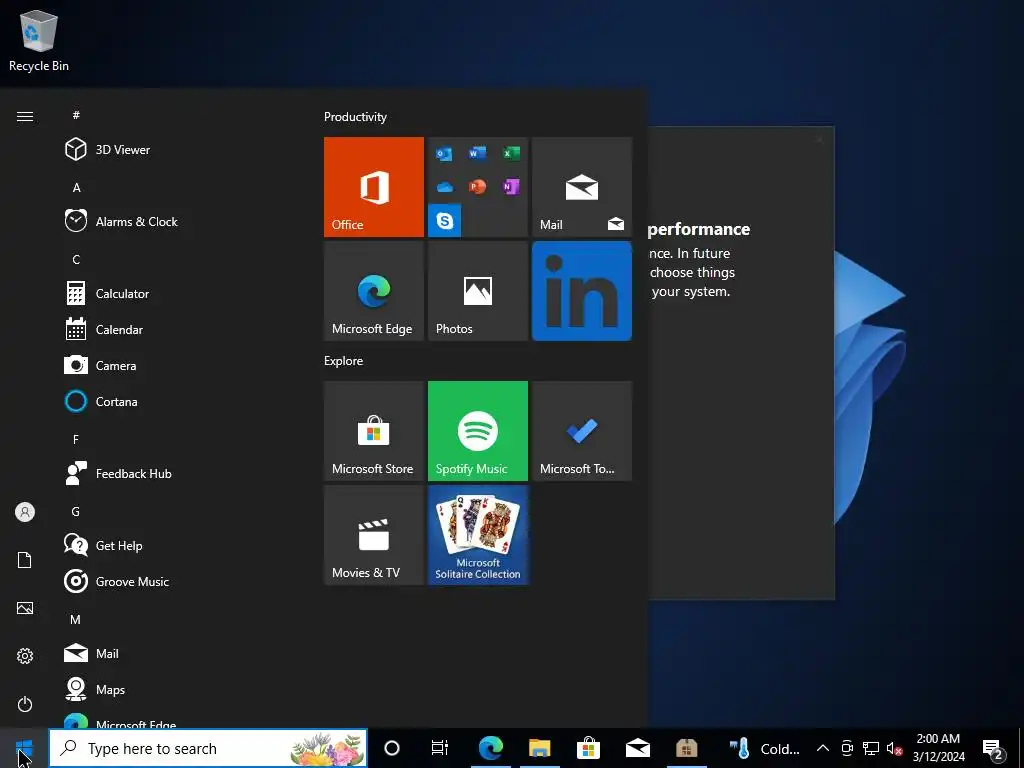Open Mail from the taskbar
This screenshot has height=768, width=1024.
tap(637, 748)
